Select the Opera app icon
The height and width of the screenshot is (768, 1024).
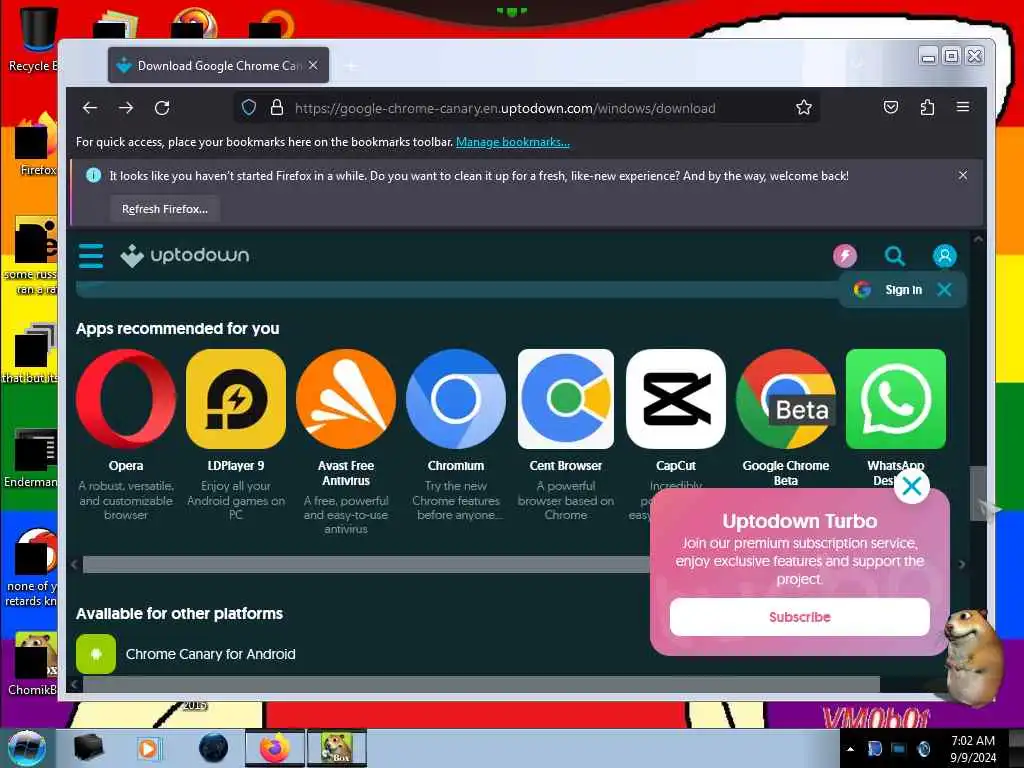[126, 399]
